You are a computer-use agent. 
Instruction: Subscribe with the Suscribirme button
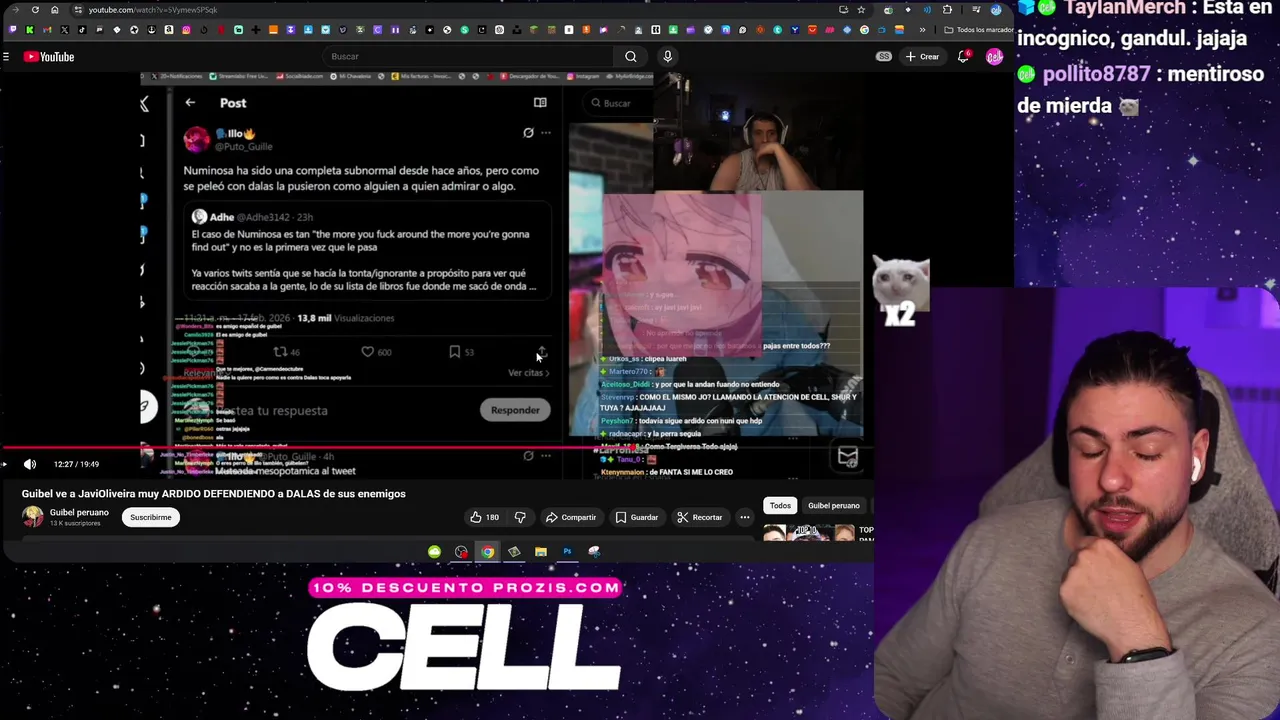click(x=150, y=517)
